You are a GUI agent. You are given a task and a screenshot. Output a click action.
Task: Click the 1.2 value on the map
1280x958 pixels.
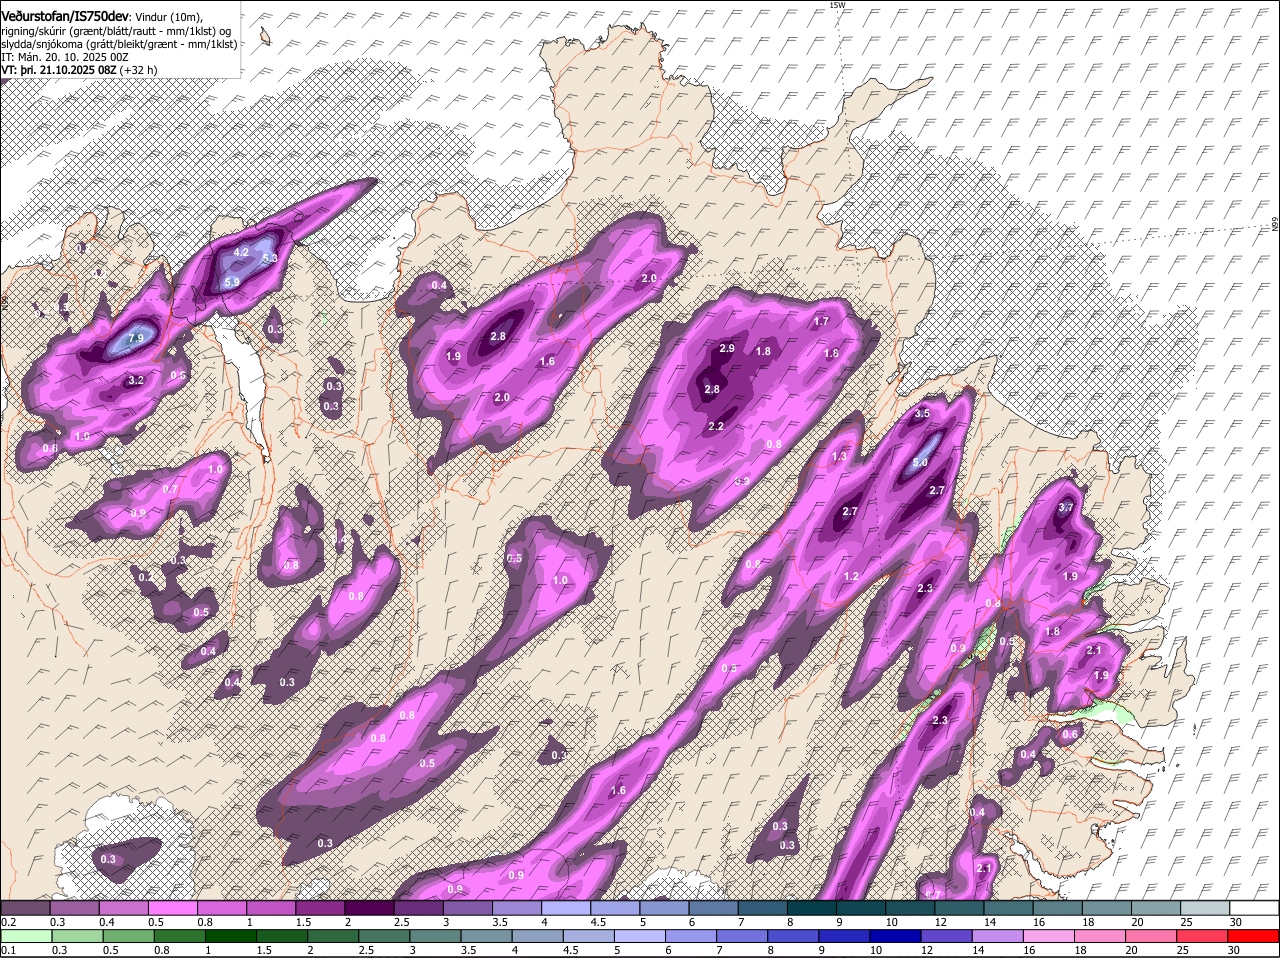pyautogui.click(x=852, y=577)
